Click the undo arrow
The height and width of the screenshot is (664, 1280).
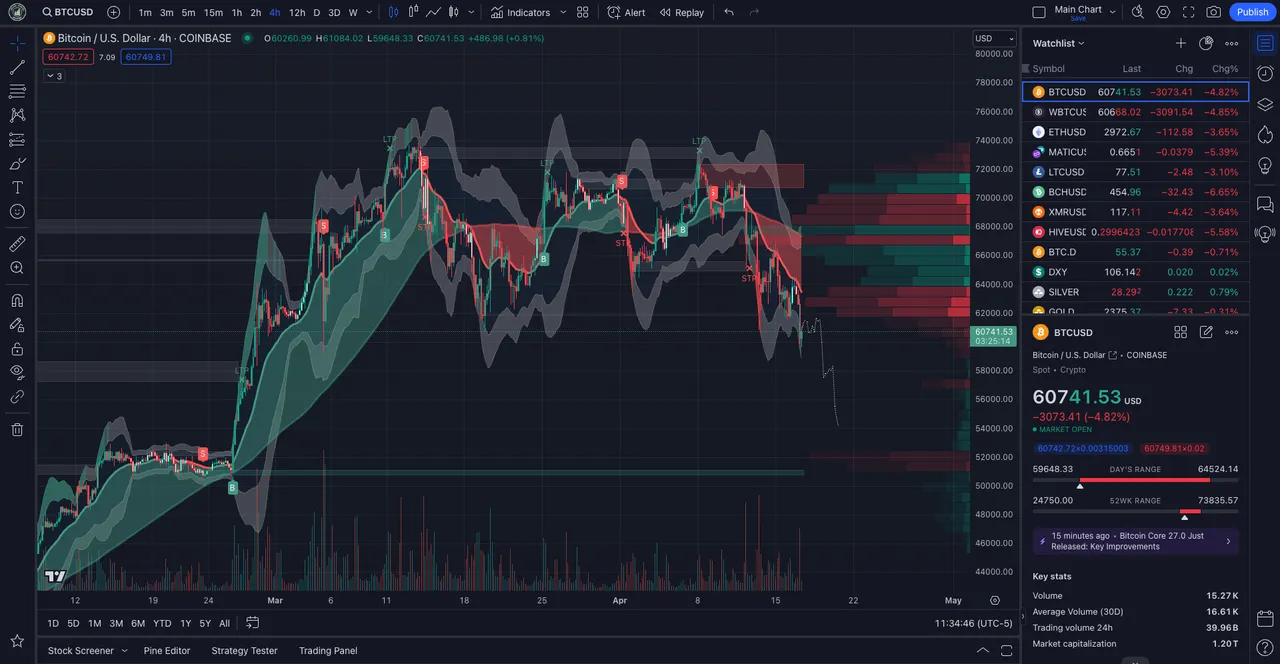pyautogui.click(x=729, y=12)
